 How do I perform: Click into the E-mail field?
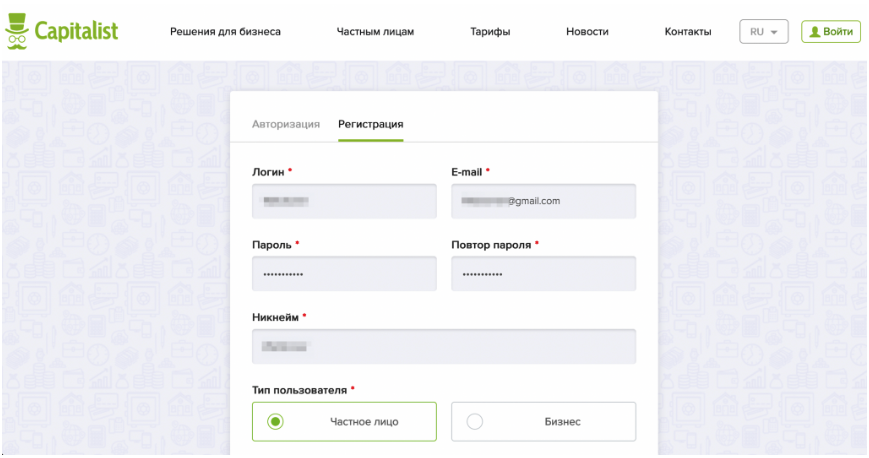click(x=543, y=201)
